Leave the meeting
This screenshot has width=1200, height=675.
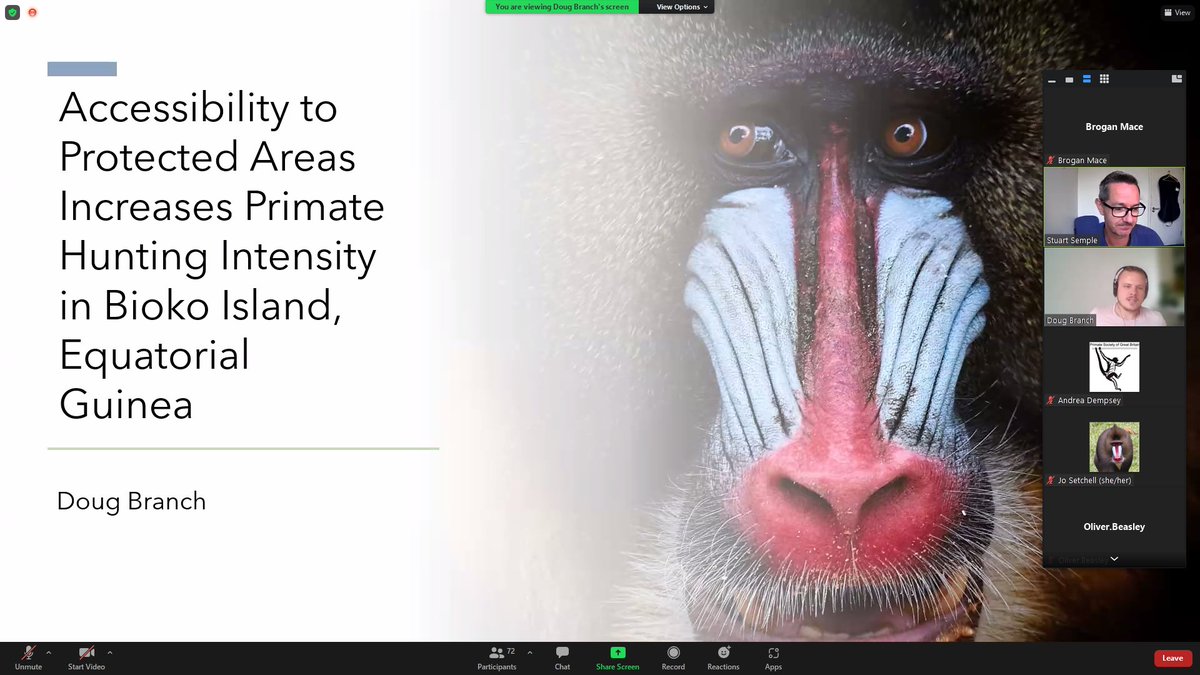pyautogui.click(x=1173, y=658)
